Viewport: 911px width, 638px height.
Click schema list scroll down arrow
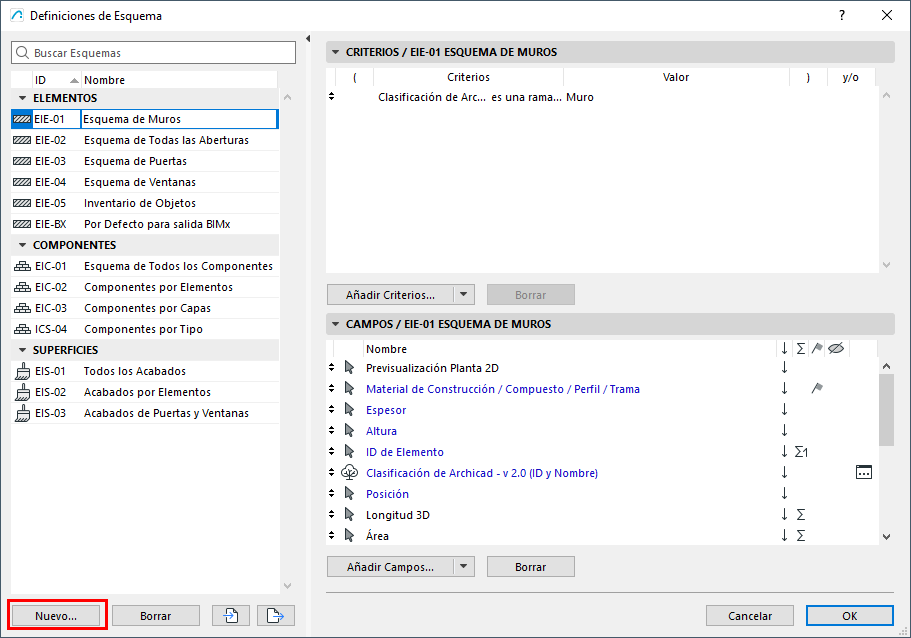[287, 586]
